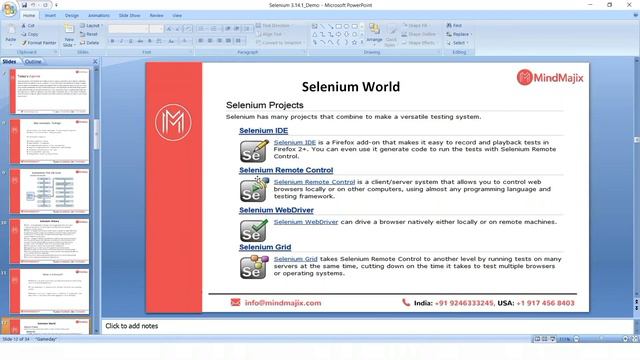Apply numbered list
640x360 pixels.
pyautogui.click(x=213, y=29)
